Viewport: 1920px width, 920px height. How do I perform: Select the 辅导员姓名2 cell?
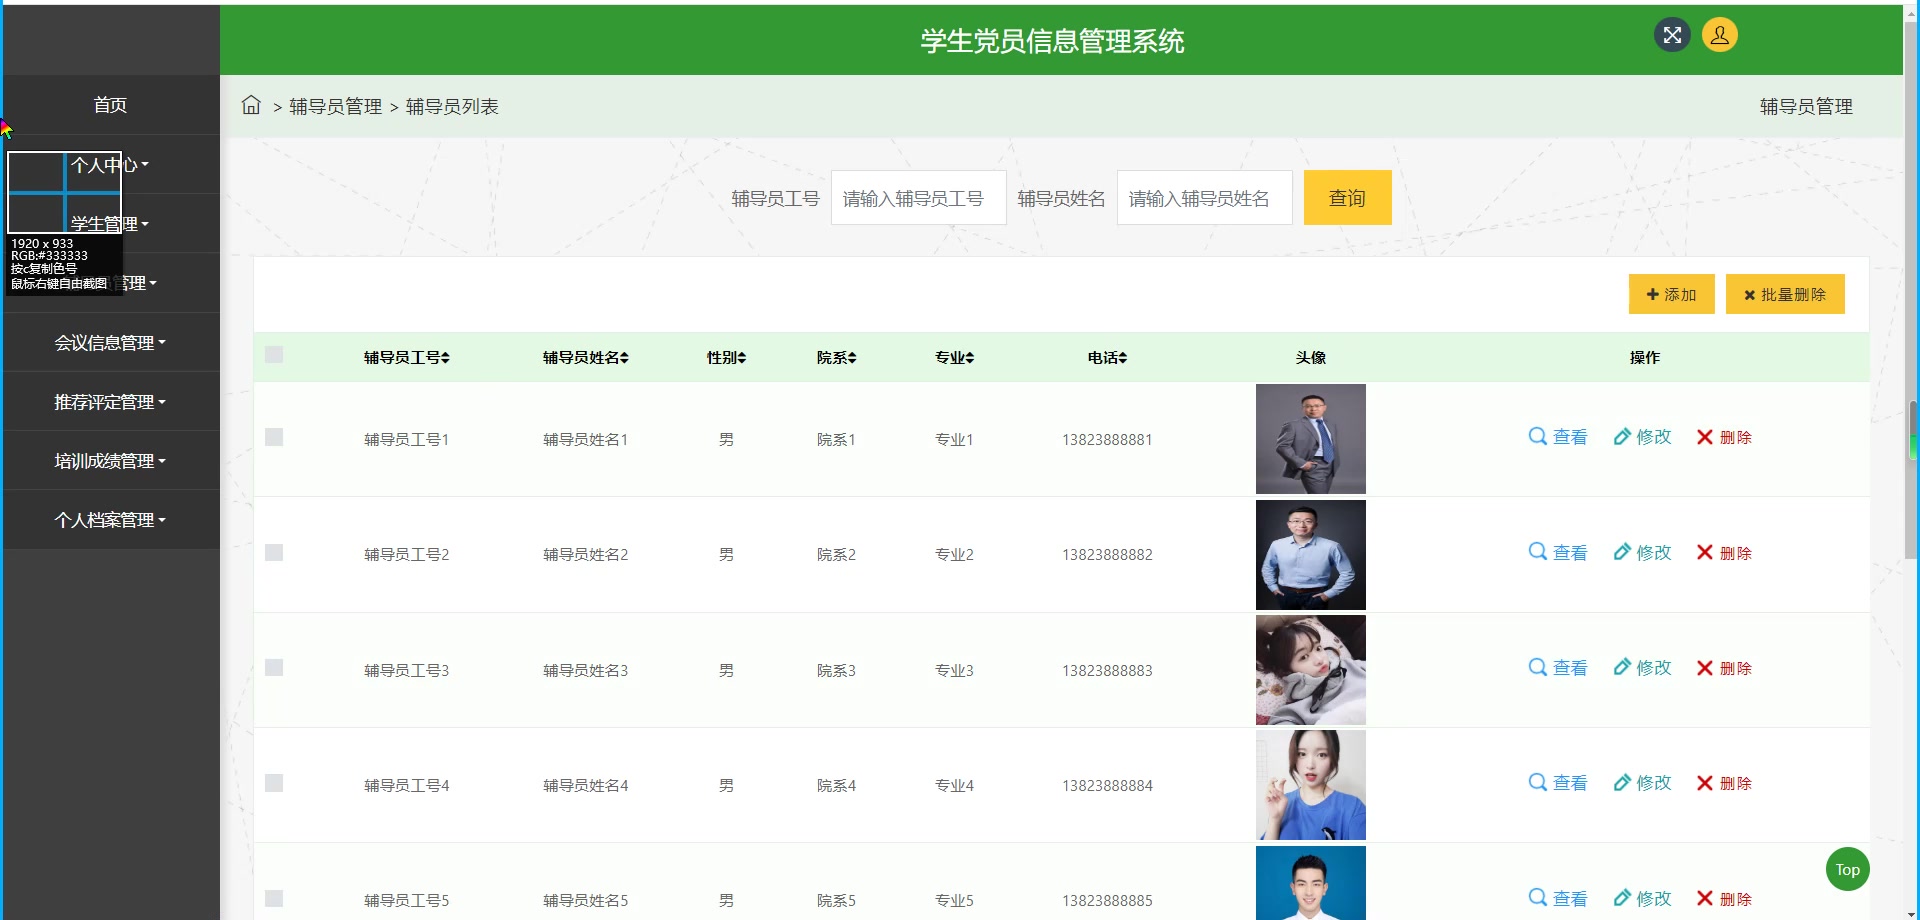click(585, 554)
